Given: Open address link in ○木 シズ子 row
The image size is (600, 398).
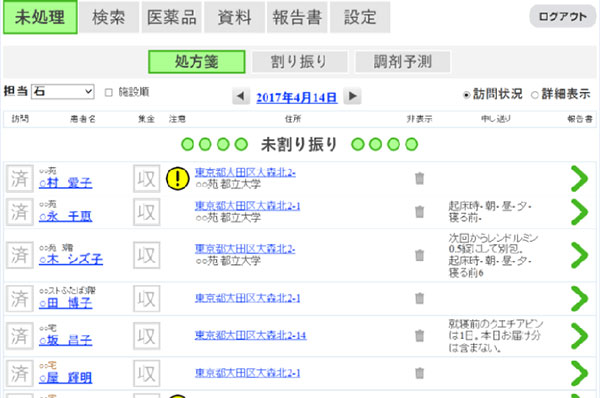Looking at the screenshot, I should (245, 249).
